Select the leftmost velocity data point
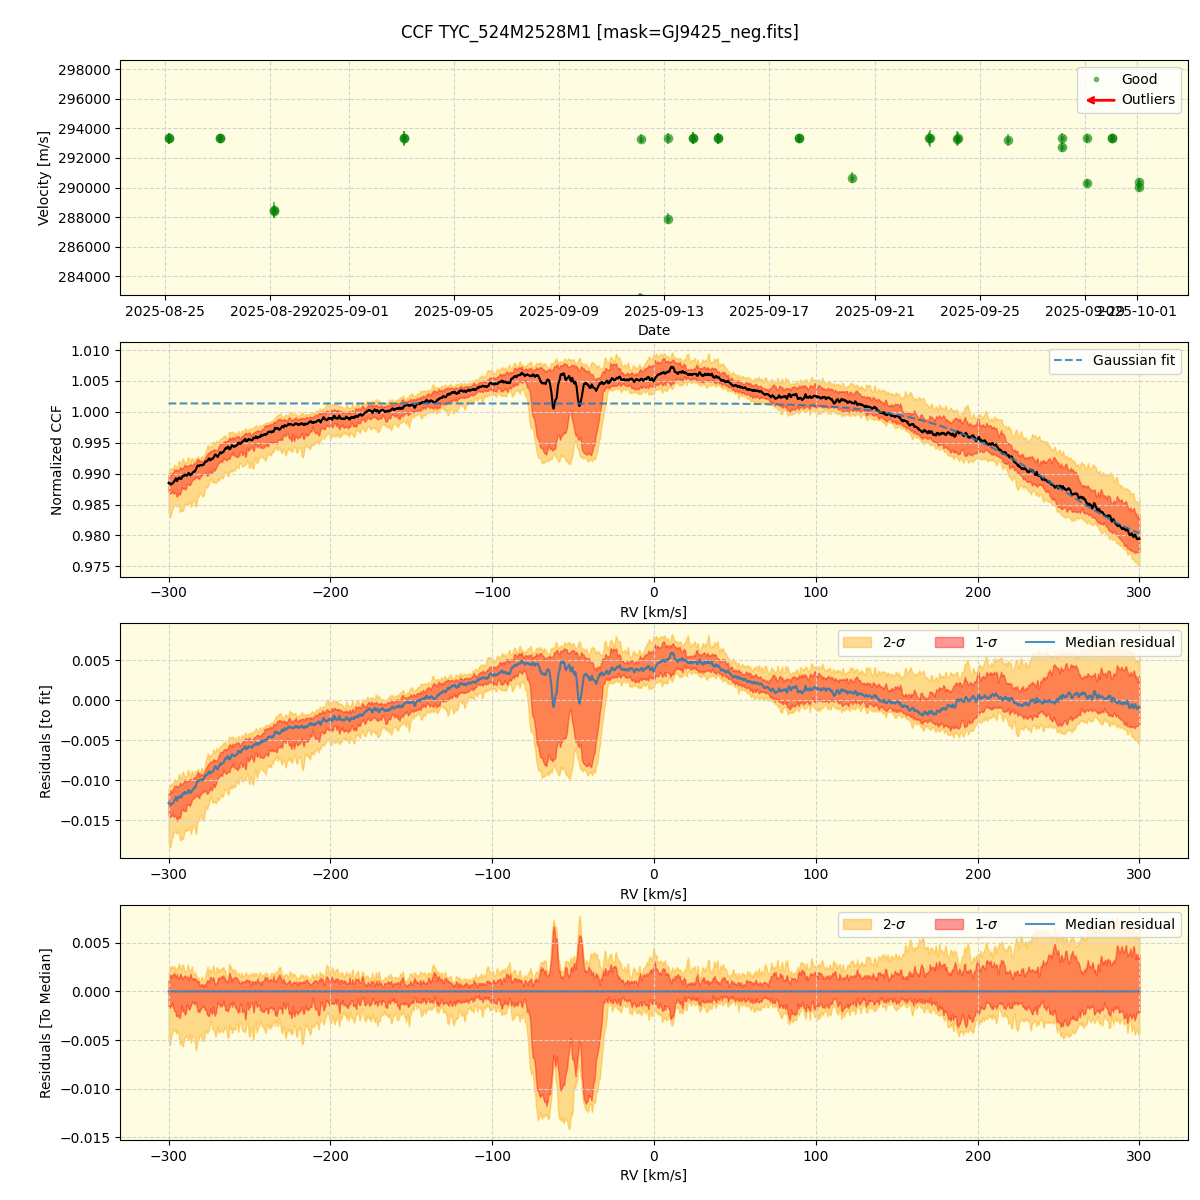 pyautogui.click(x=169, y=138)
